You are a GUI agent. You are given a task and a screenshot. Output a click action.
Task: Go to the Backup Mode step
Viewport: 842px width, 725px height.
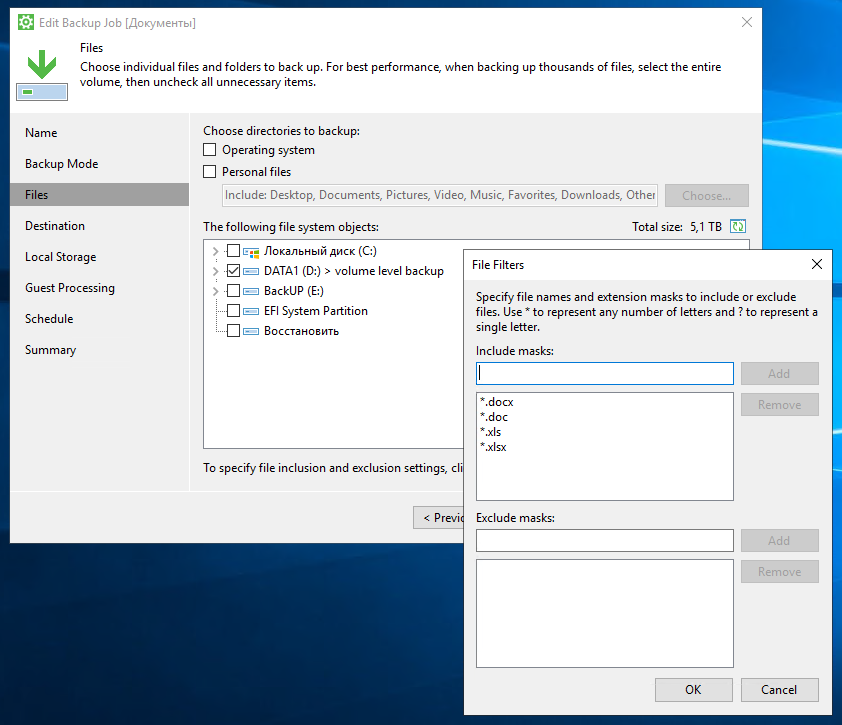coord(99,164)
